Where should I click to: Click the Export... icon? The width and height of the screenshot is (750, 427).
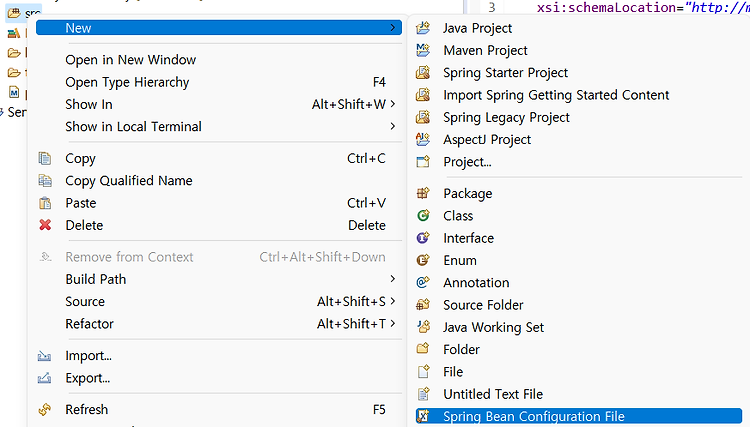click(x=44, y=378)
